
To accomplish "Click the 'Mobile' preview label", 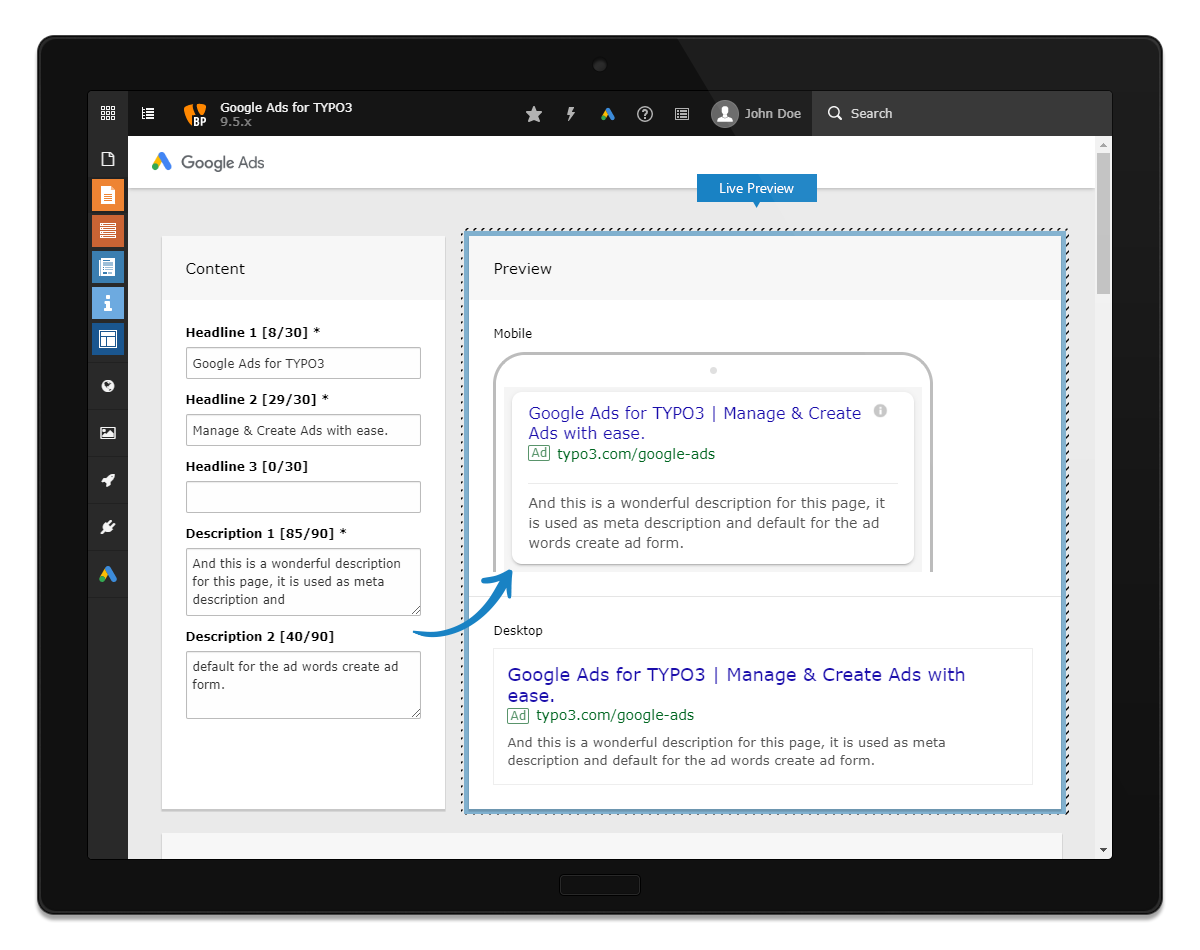I will tap(513, 333).
